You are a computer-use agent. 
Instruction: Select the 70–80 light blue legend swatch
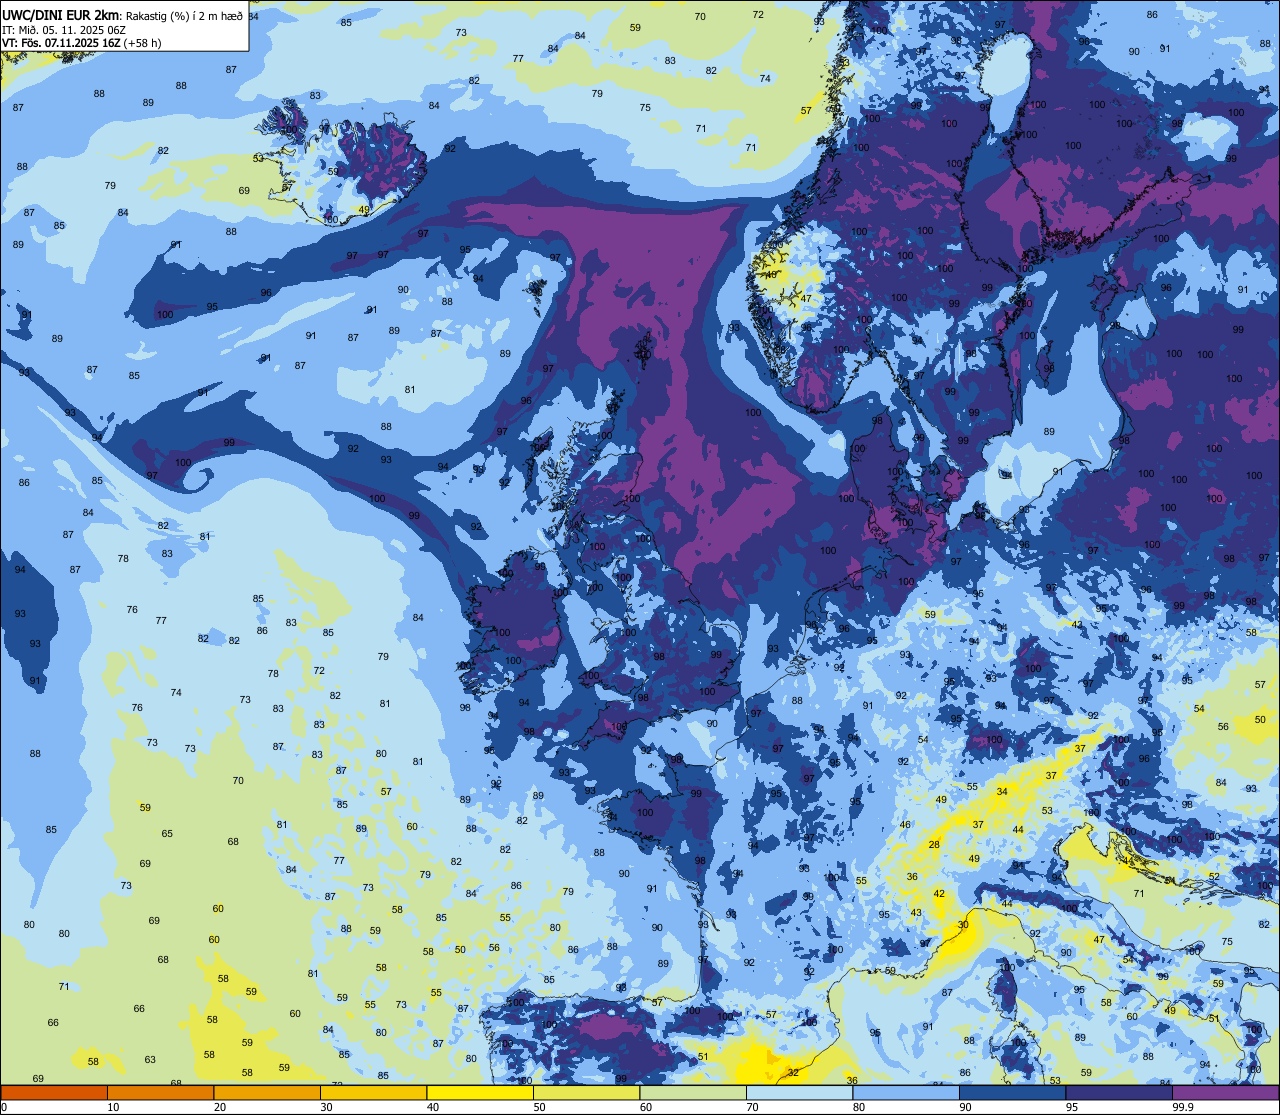tap(799, 1092)
